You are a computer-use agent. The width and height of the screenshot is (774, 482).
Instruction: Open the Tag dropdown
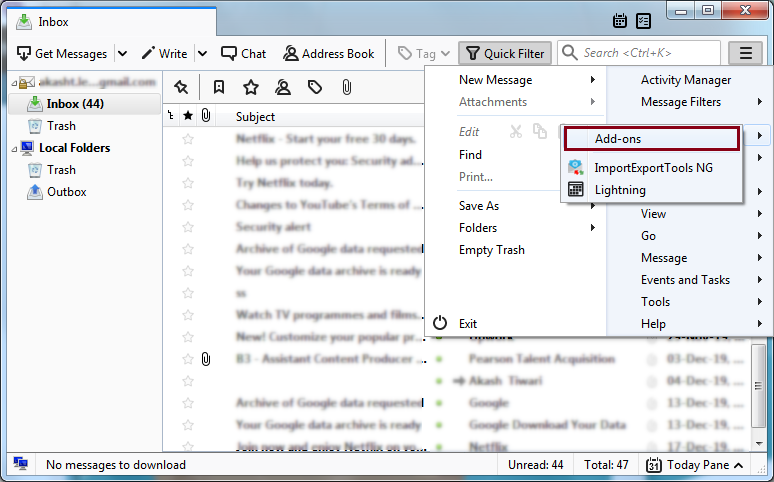pyautogui.click(x=424, y=53)
